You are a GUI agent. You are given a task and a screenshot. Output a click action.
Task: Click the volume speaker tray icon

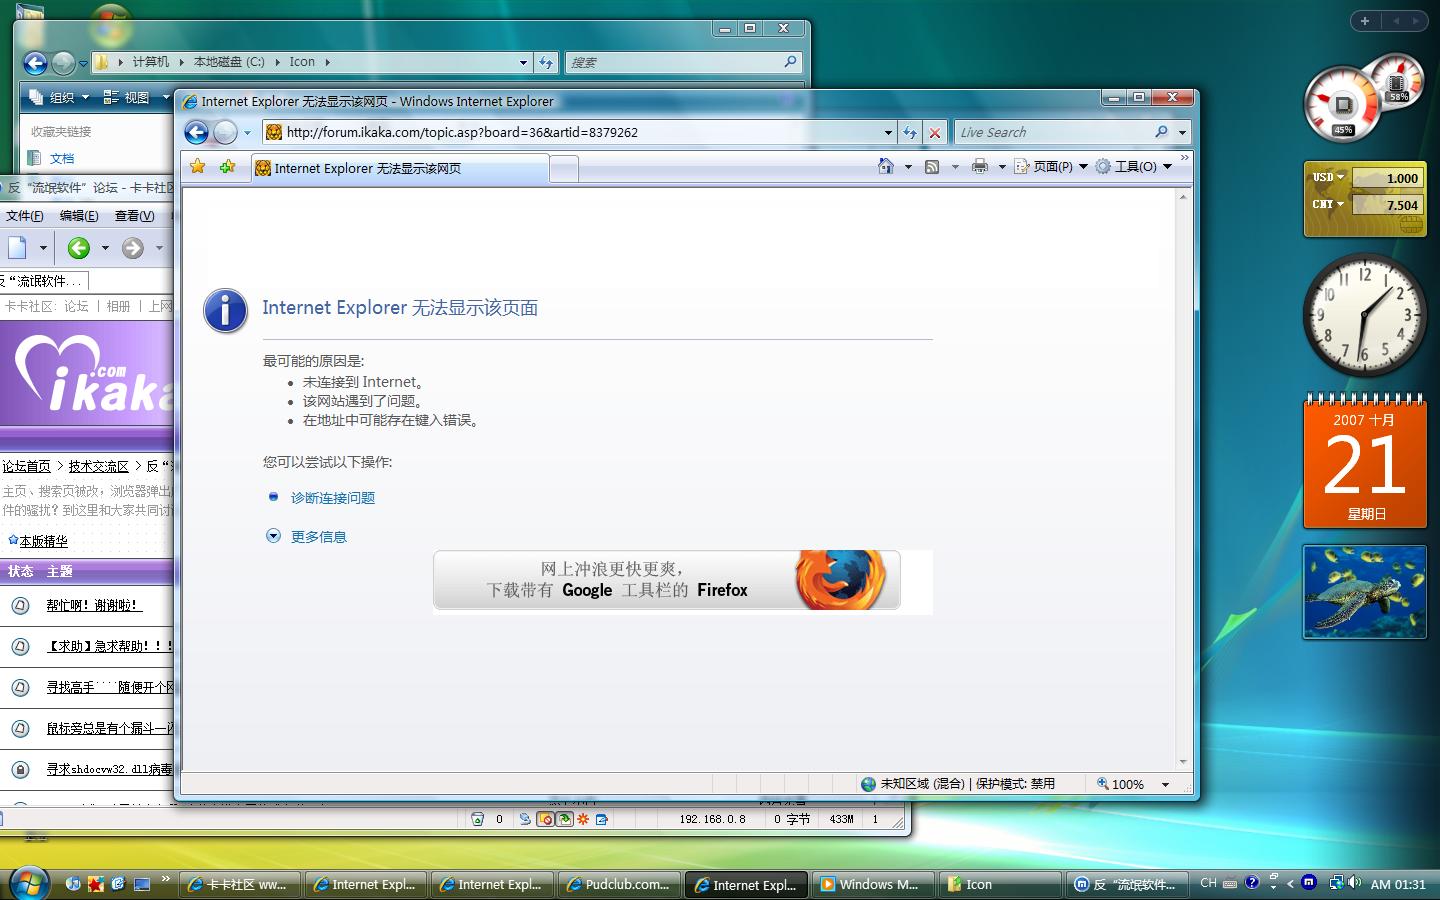click(1354, 883)
